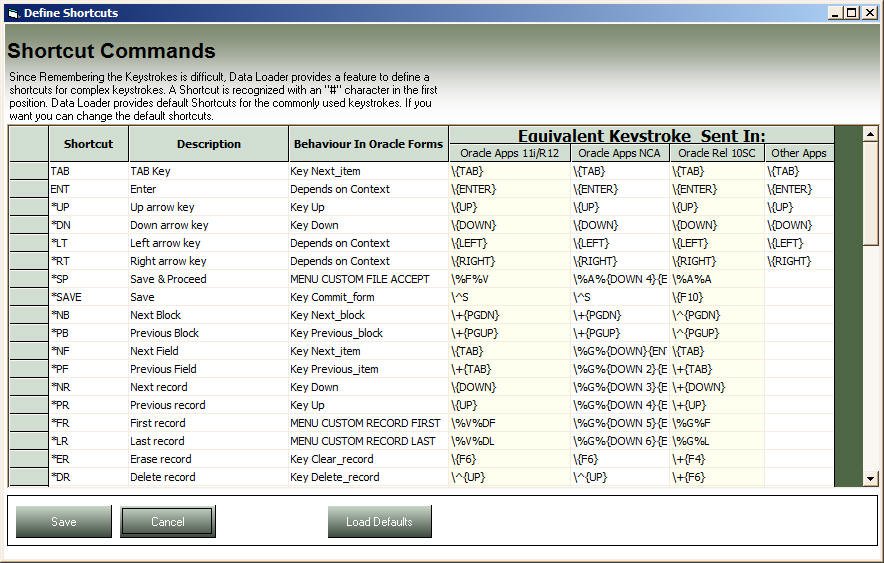The width and height of the screenshot is (884, 563).
Task: Click the Oracle Rel 10SC column header
Action: tap(717, 153)
